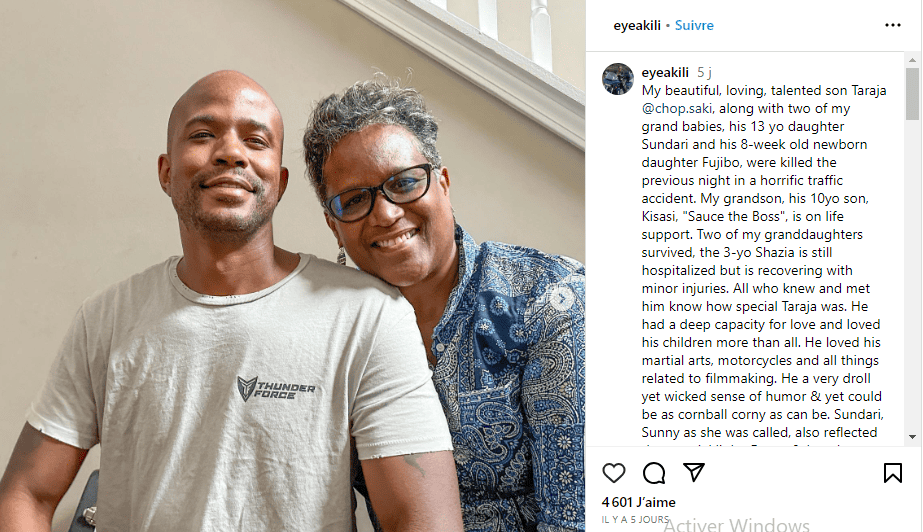923x532 pixels.
Task: Open comments via the speech bubble icon
Action: point(654,473)
